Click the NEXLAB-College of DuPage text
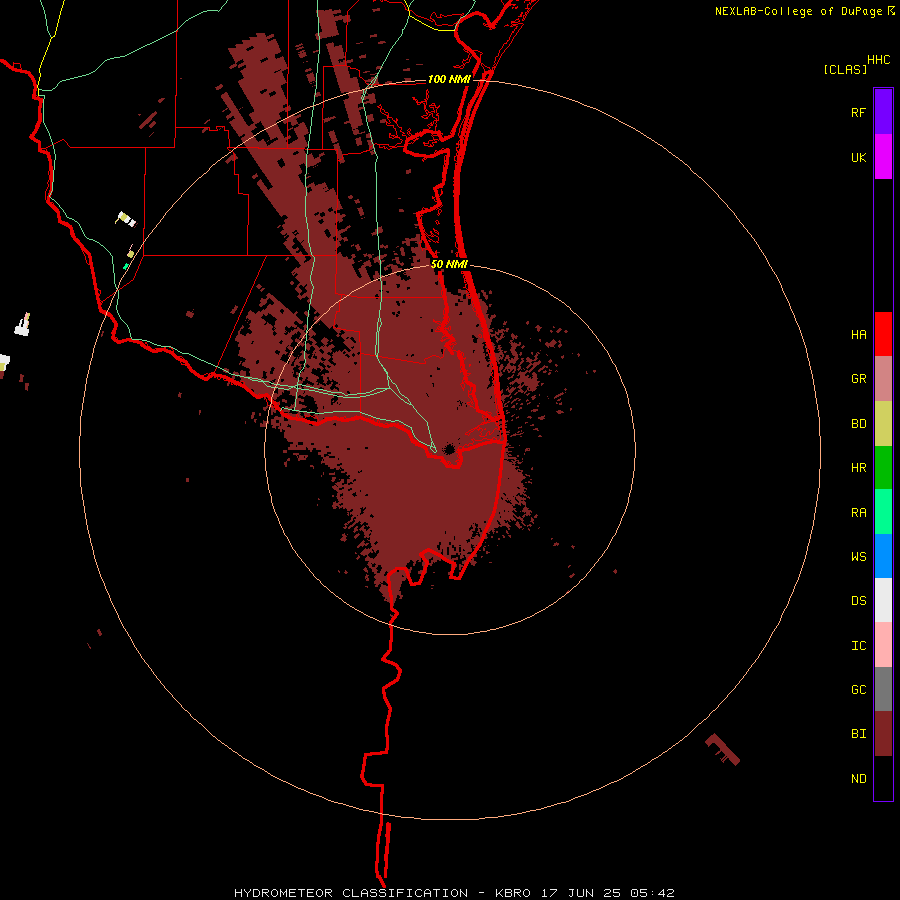The width and height of the screenshot is (900, 900). [798, 11]
